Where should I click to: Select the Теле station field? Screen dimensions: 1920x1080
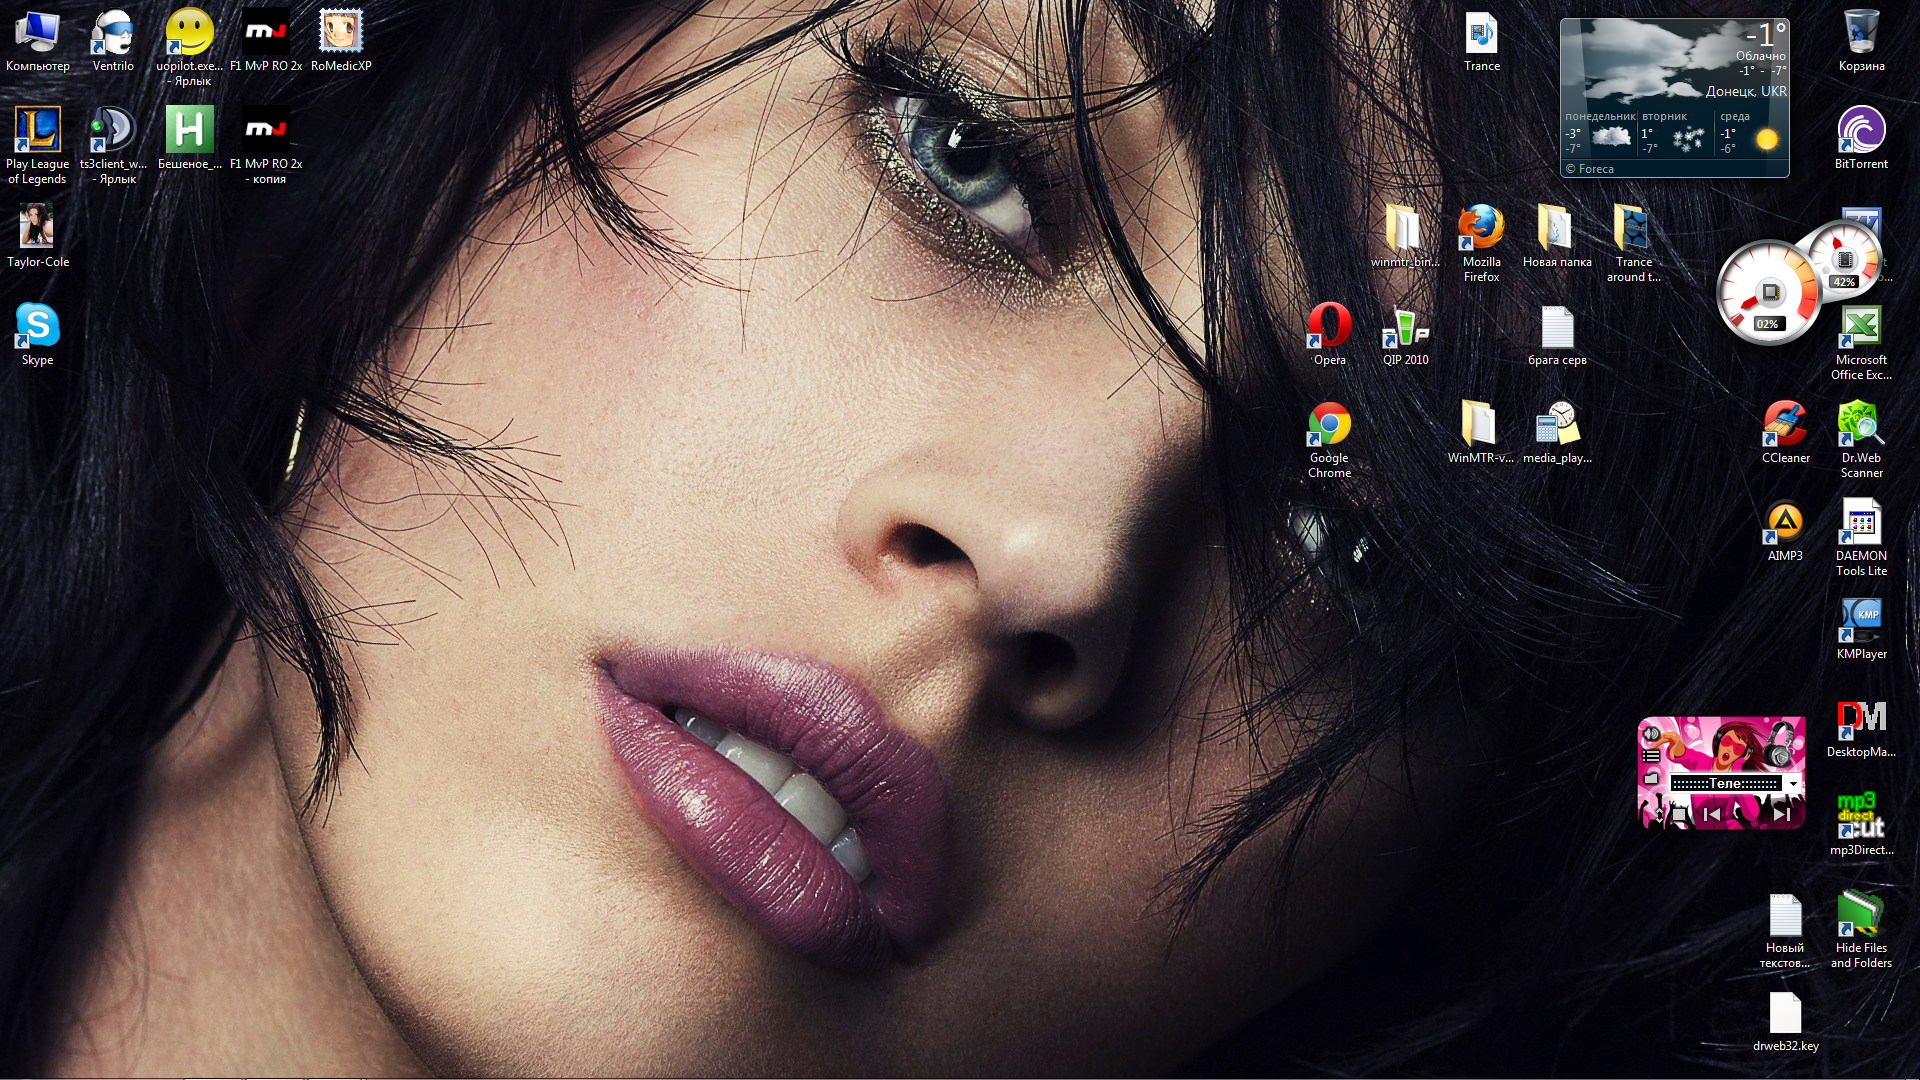click(1726, 783)
